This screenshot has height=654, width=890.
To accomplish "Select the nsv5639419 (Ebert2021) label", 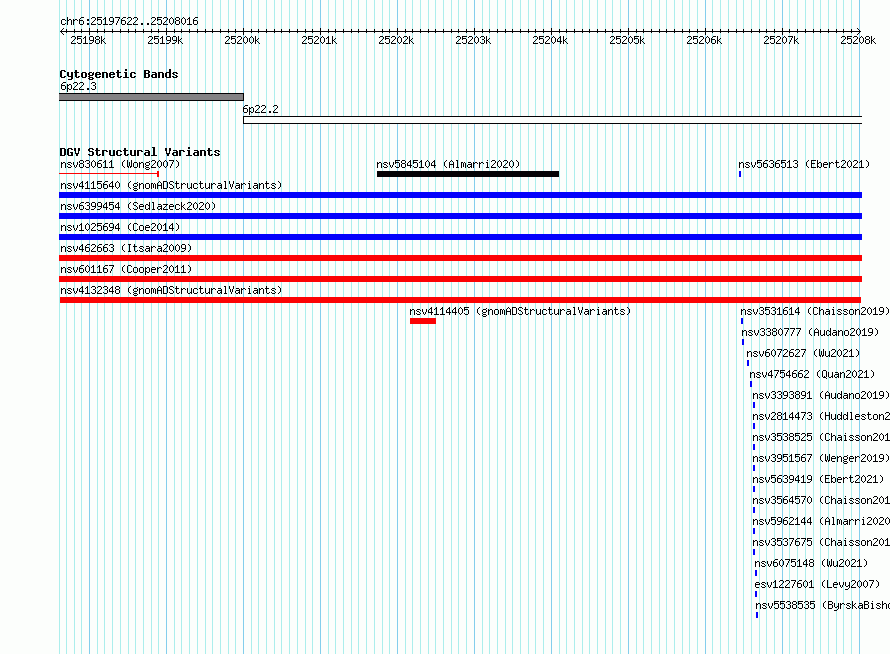I will 818,479.
